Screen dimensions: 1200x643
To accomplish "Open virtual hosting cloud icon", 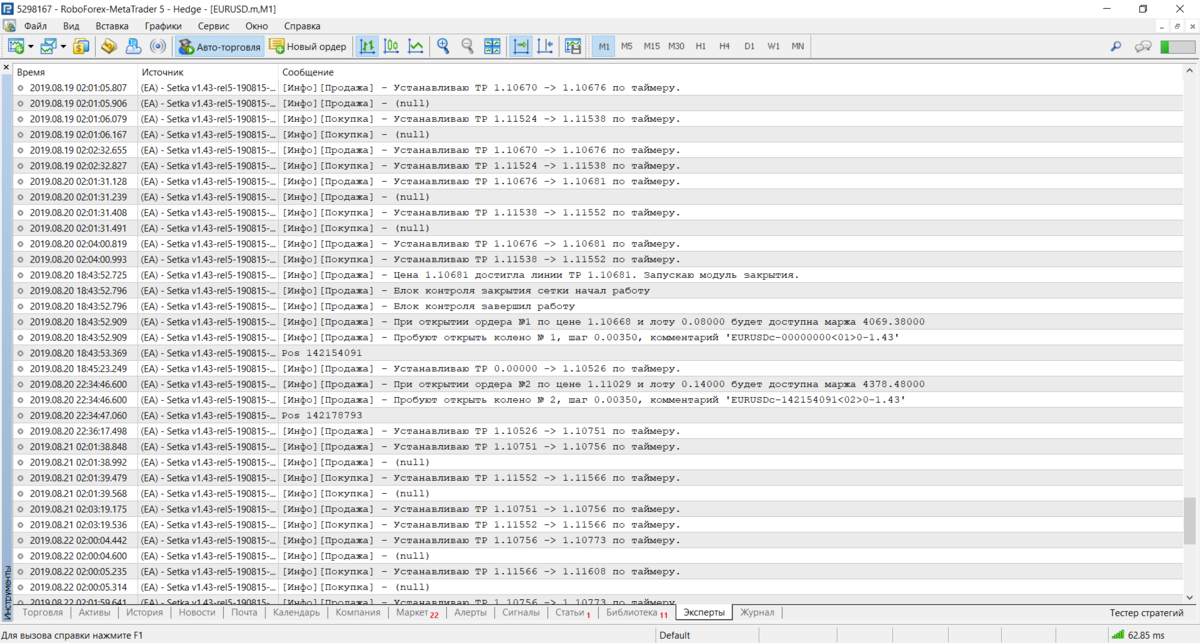I will pyautogui.click(x=134, y=46).
